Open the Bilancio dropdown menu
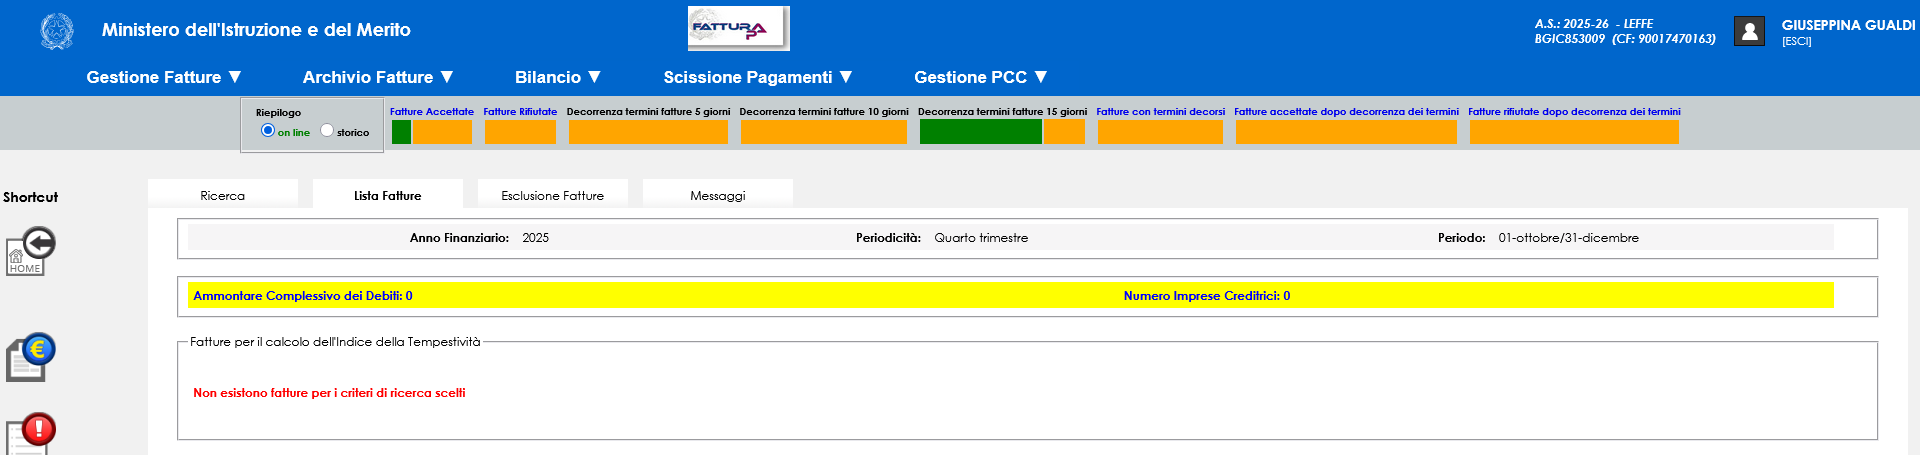1920x455 pixels. pos(558,77)
